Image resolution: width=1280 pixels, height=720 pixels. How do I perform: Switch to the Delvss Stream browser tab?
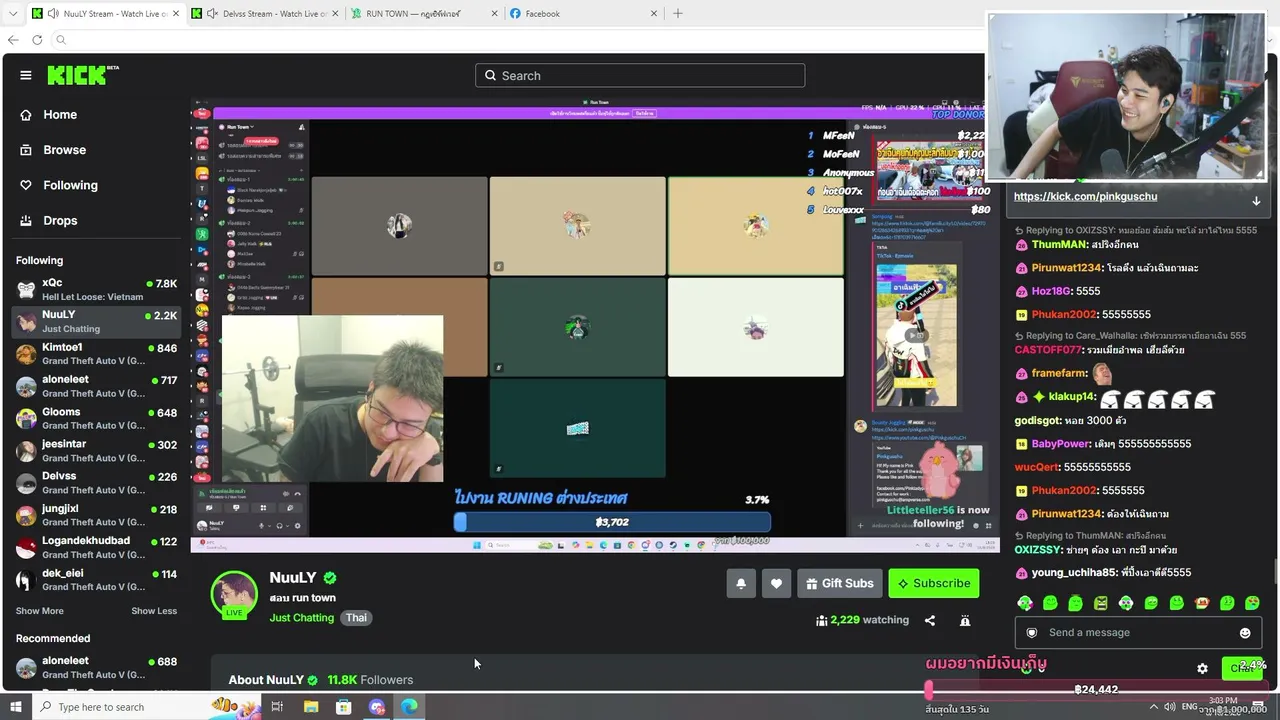click(x=265, y=14)
